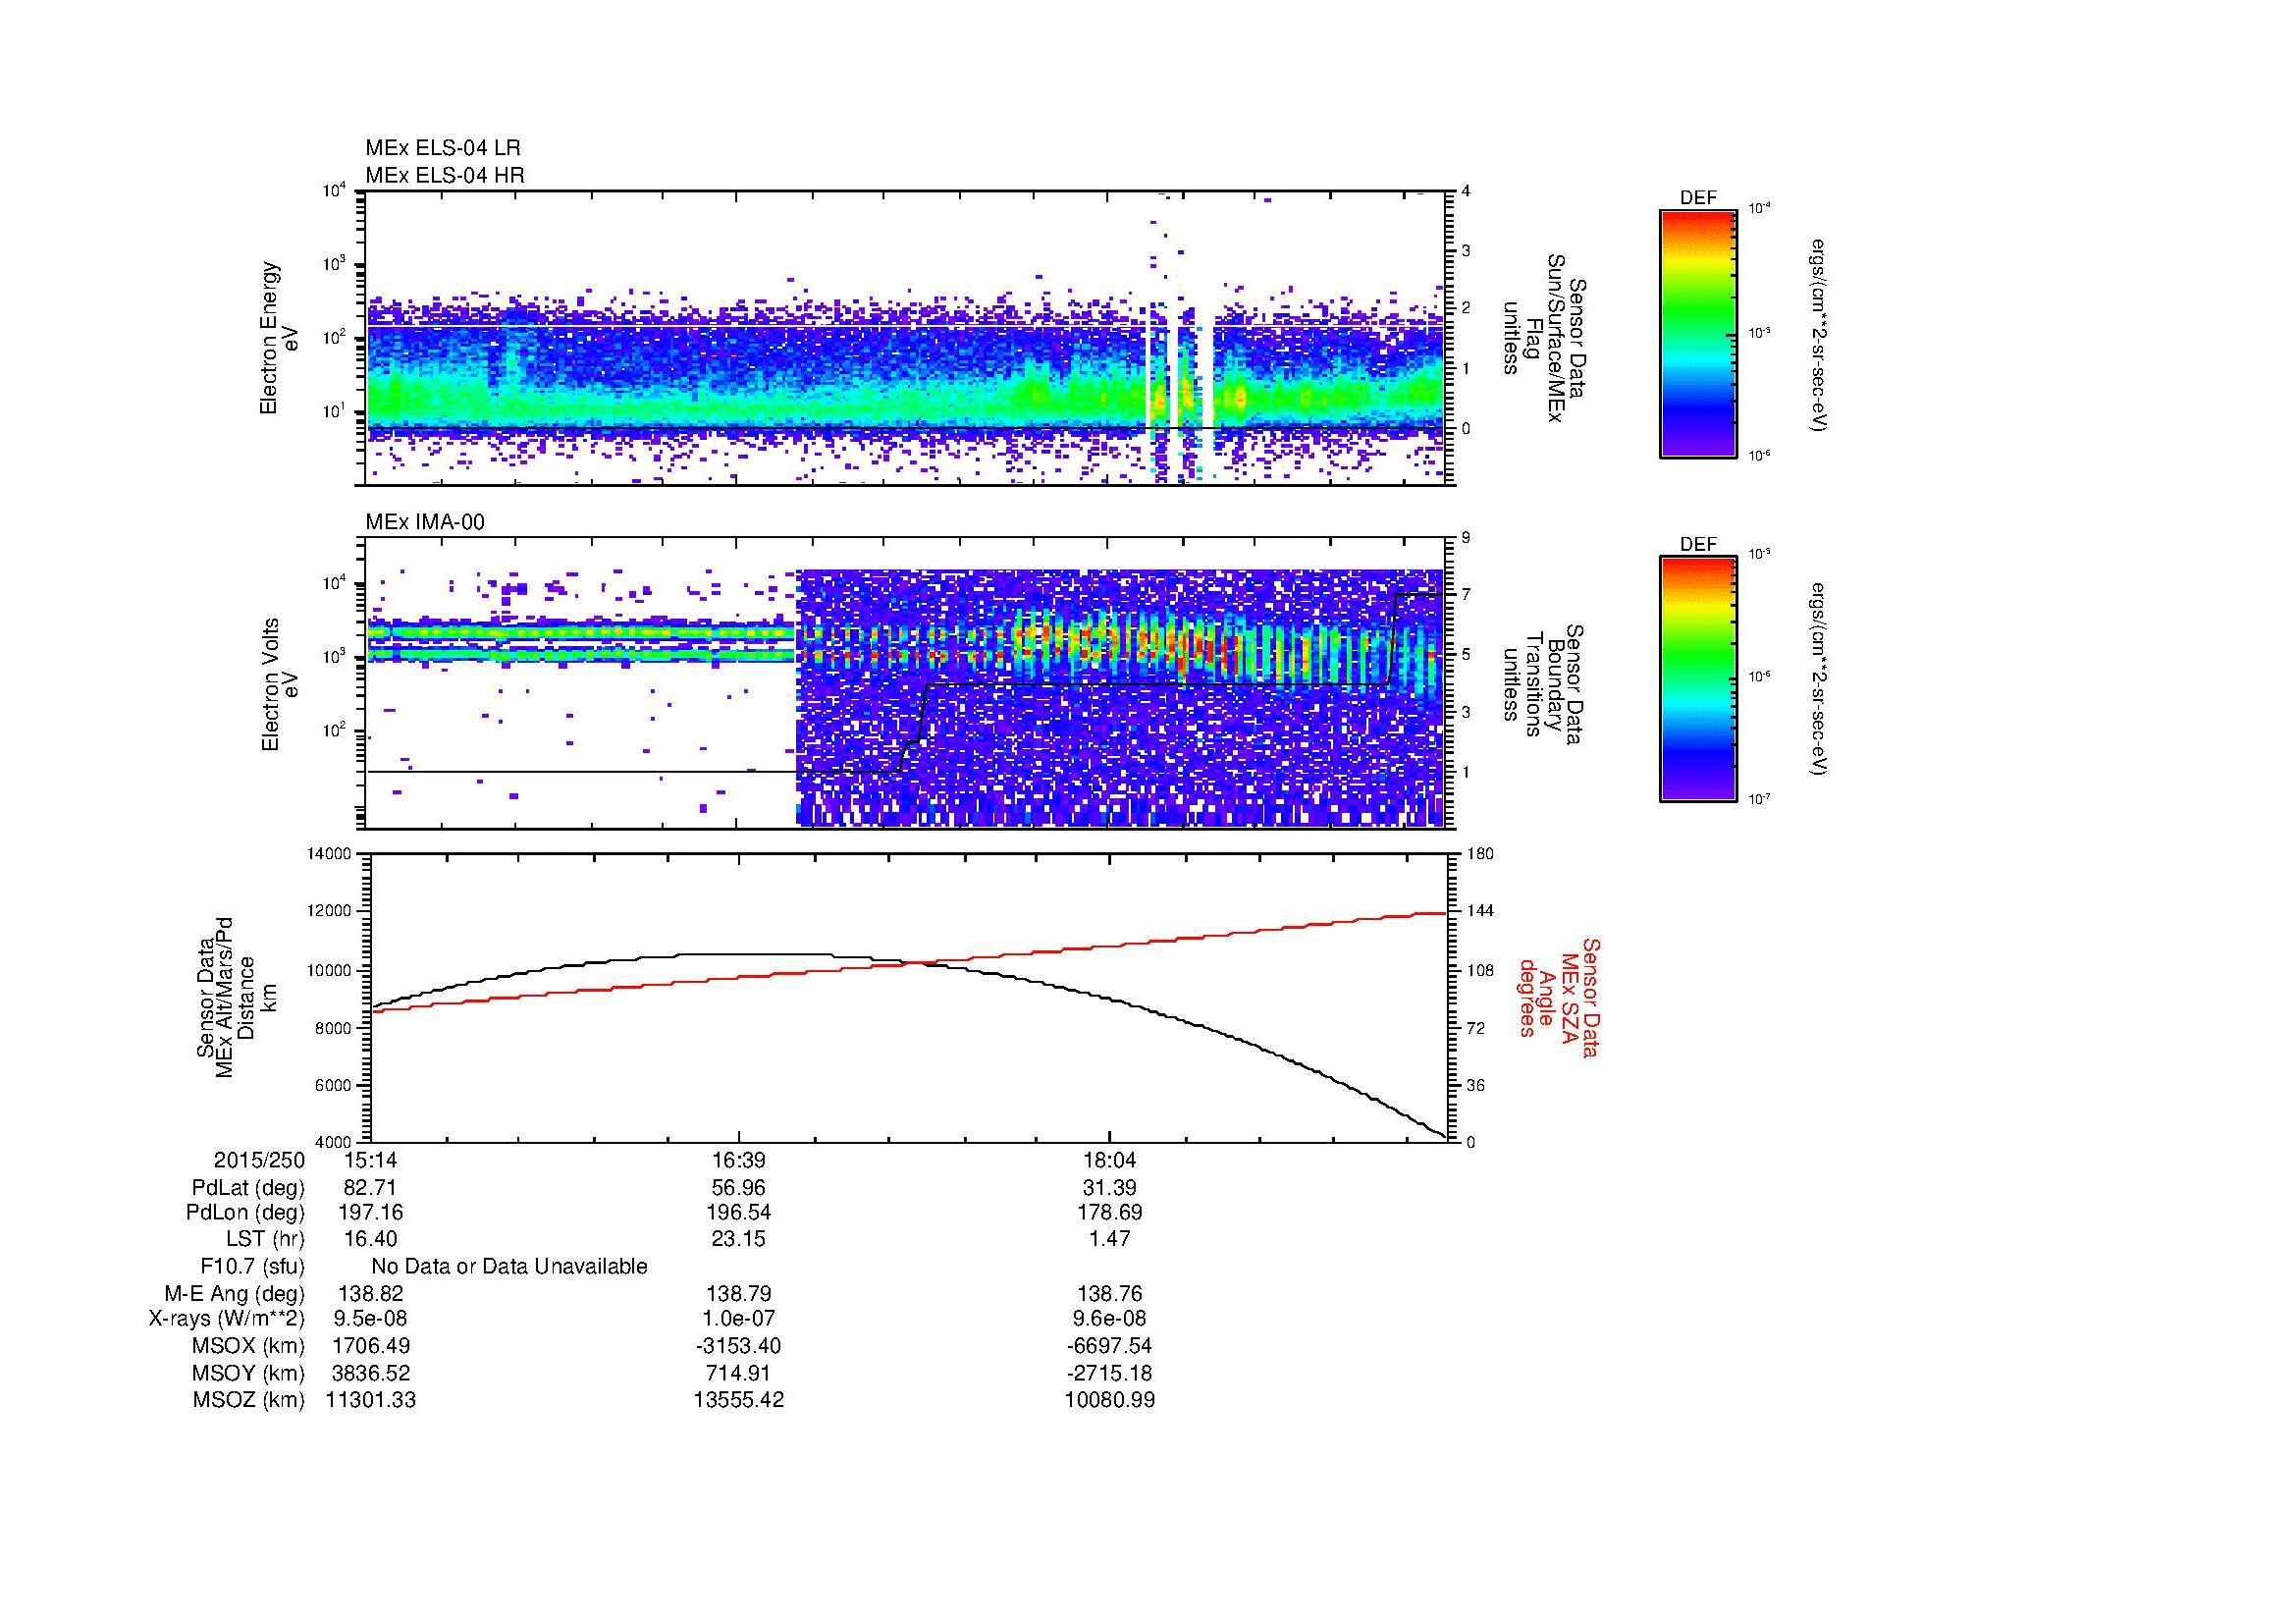
Task: Click the '15:14' time tick label
Action: 371,1160
